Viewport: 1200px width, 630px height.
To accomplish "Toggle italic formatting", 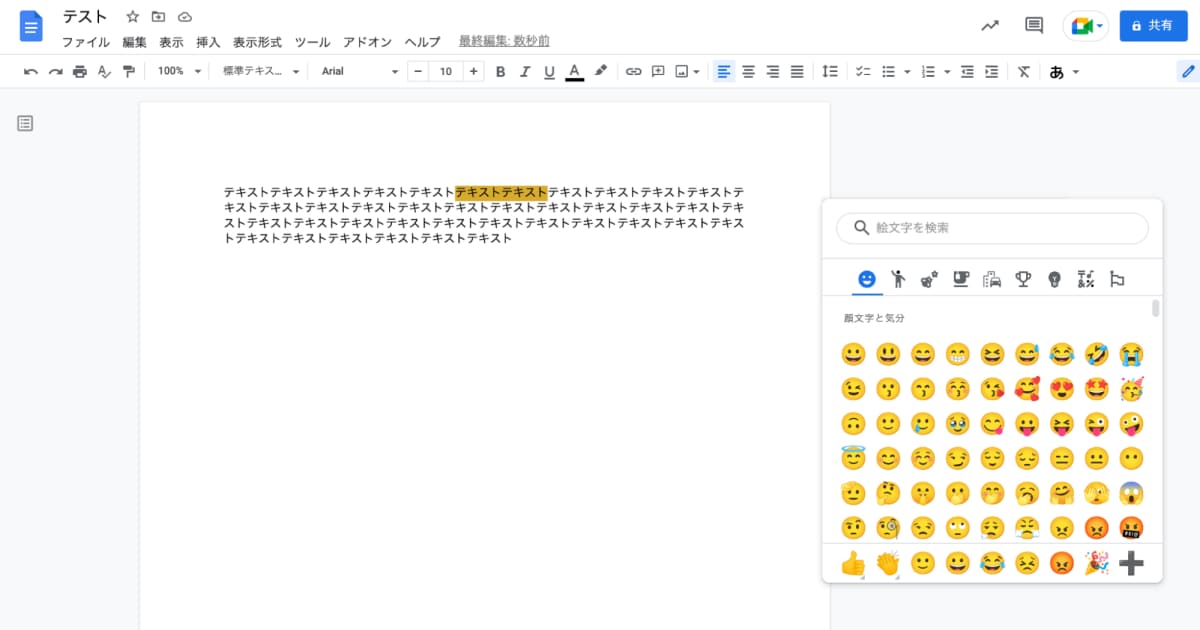I will pos(524,71).
